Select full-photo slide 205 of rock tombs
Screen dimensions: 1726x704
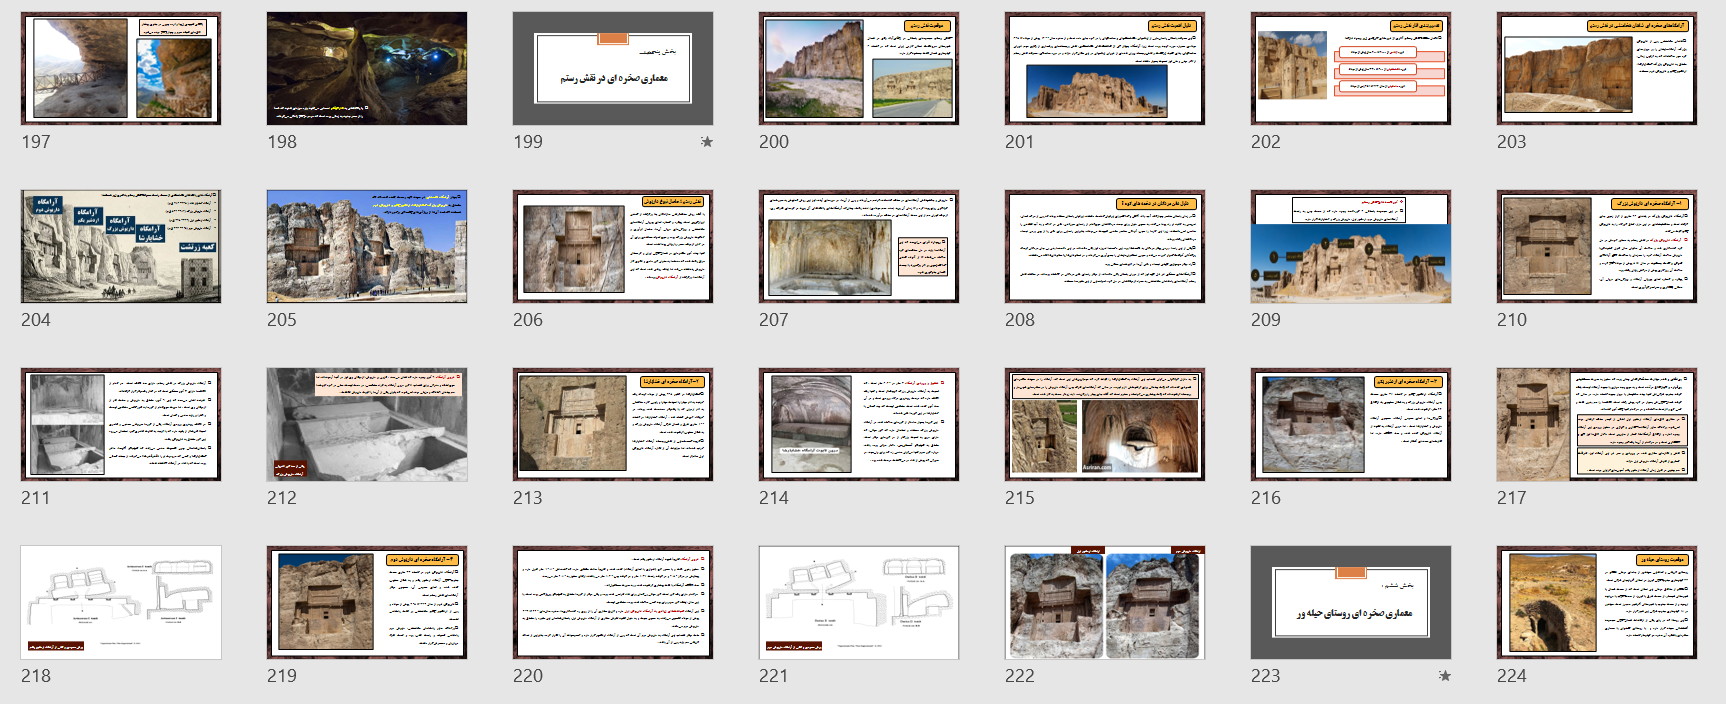tap(367, 247)
